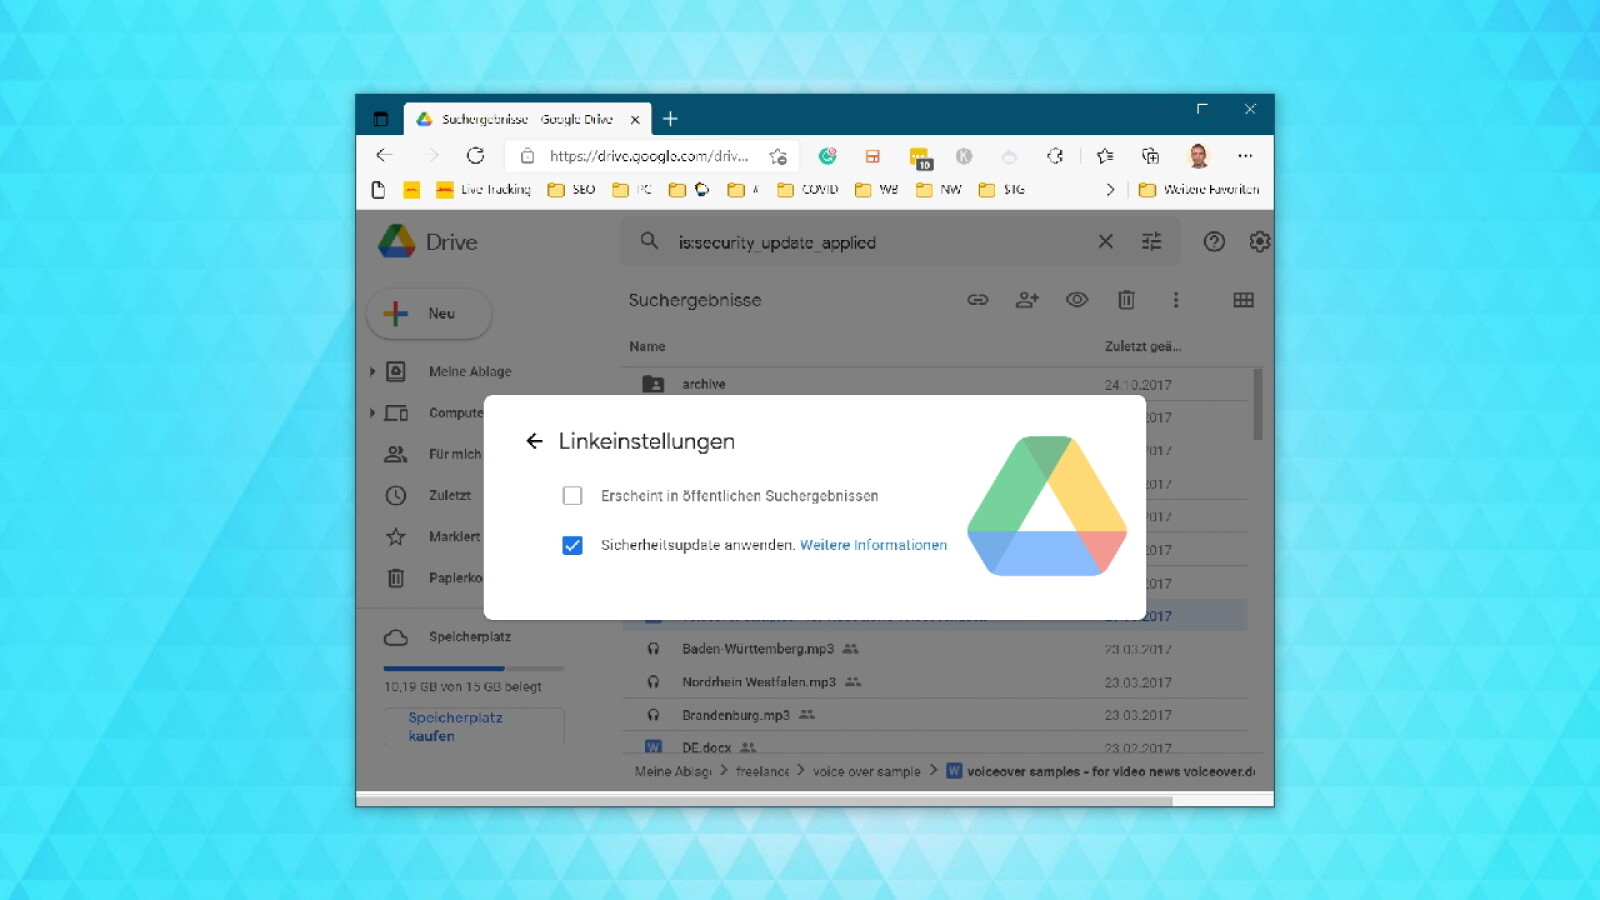This screenshot has width=1600, height=900.
Task: Click the trash remove icon in toolbar
Action: [1126, 299]
